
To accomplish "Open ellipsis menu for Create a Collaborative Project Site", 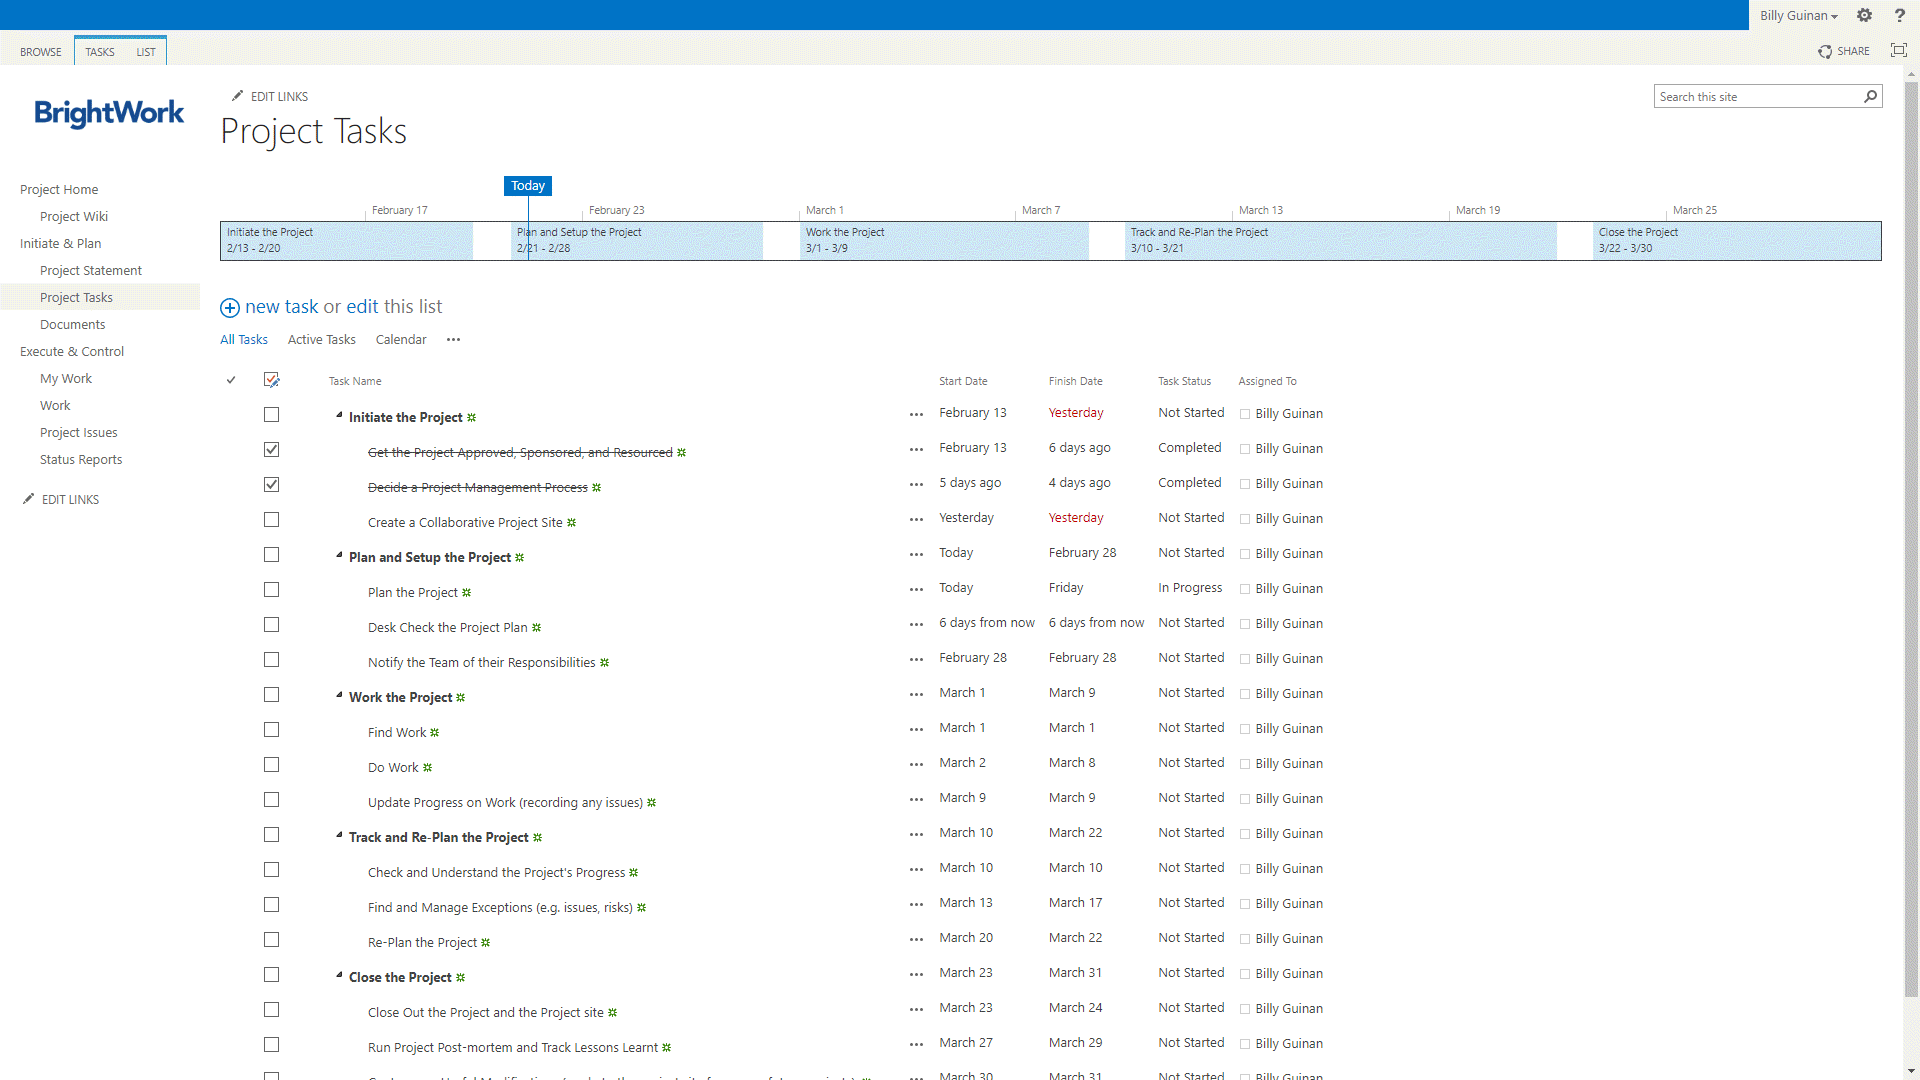I will pos(916,519).
